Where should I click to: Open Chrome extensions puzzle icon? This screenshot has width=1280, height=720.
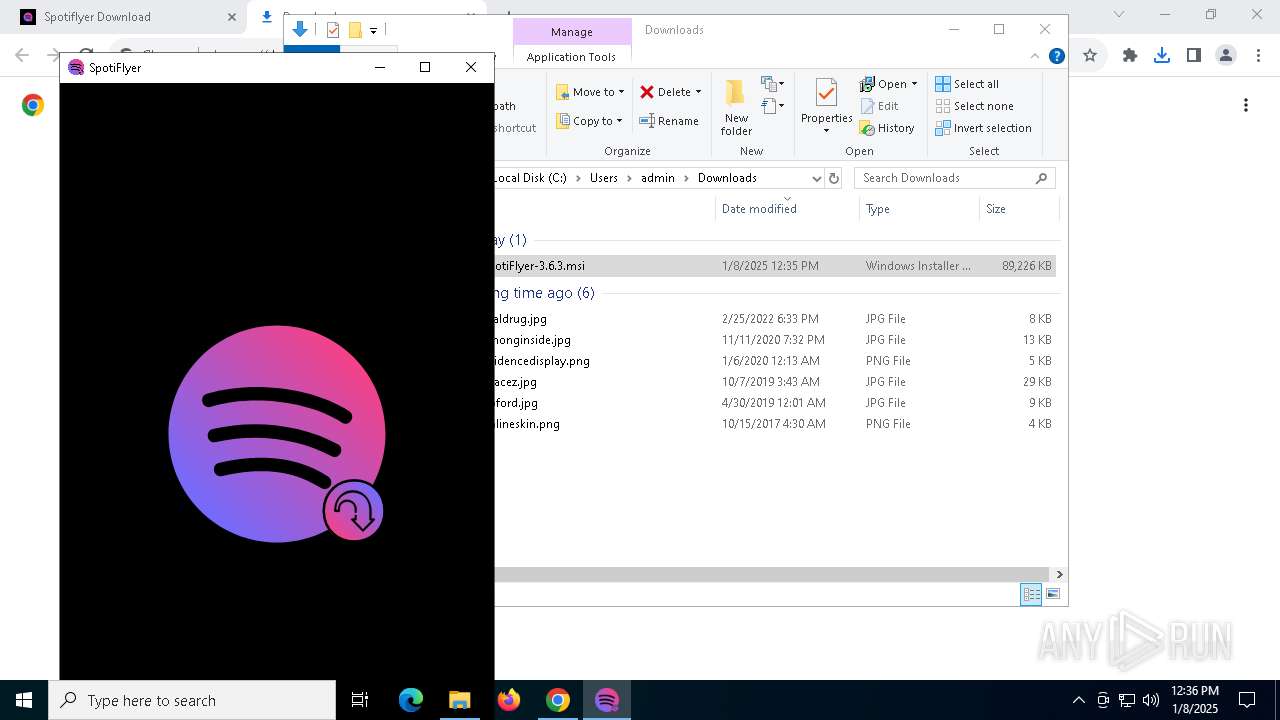point(1130,56)
